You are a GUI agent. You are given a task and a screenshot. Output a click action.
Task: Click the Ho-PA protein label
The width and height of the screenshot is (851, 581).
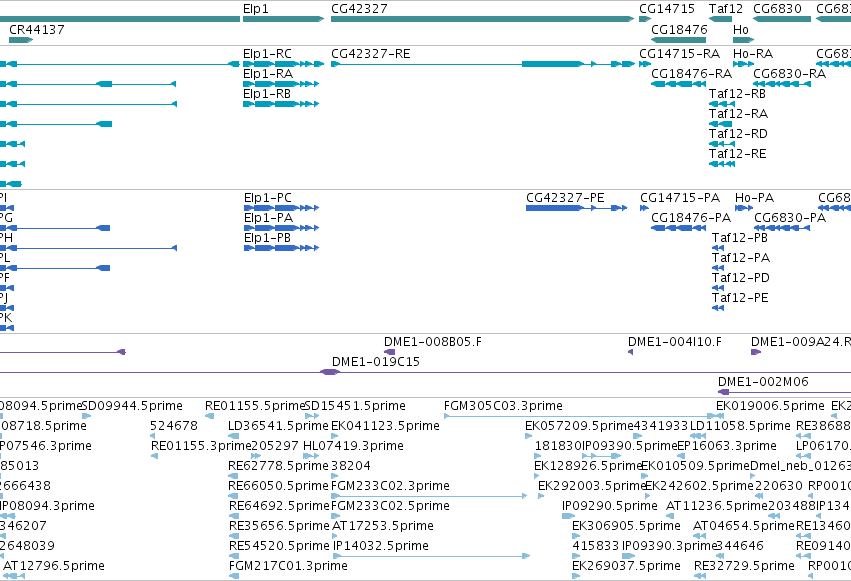point(754,197)
